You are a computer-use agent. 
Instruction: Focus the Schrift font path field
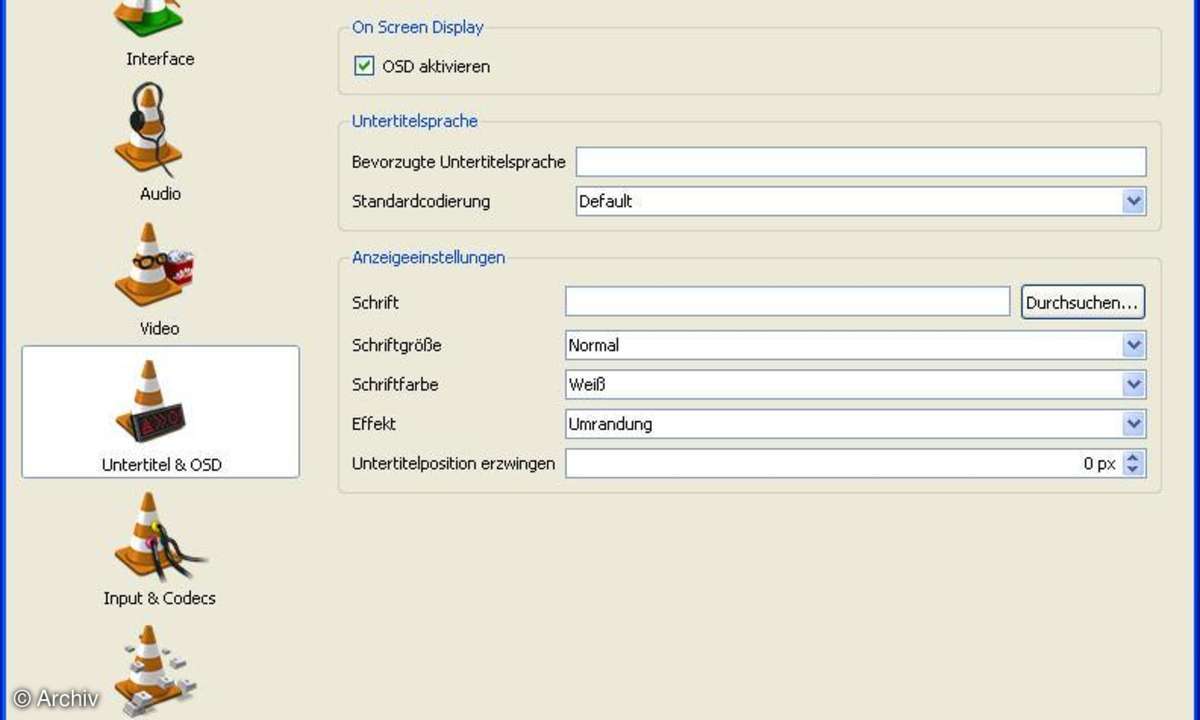tap(788, 301)
